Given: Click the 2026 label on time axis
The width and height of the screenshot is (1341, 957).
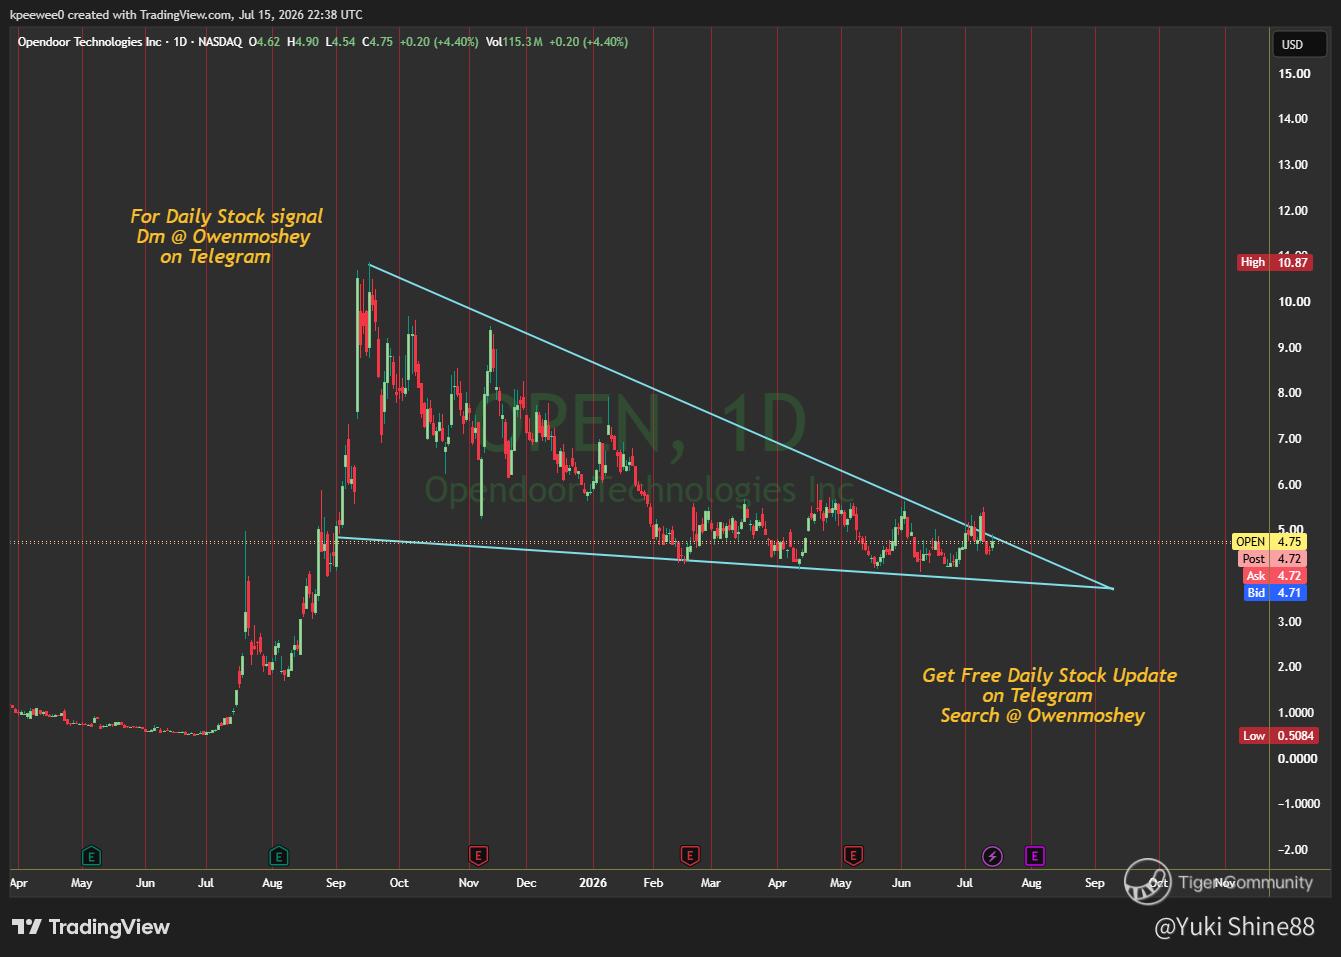Looking at the screenshot, I should pyautogui.click(x=593, y=883).
